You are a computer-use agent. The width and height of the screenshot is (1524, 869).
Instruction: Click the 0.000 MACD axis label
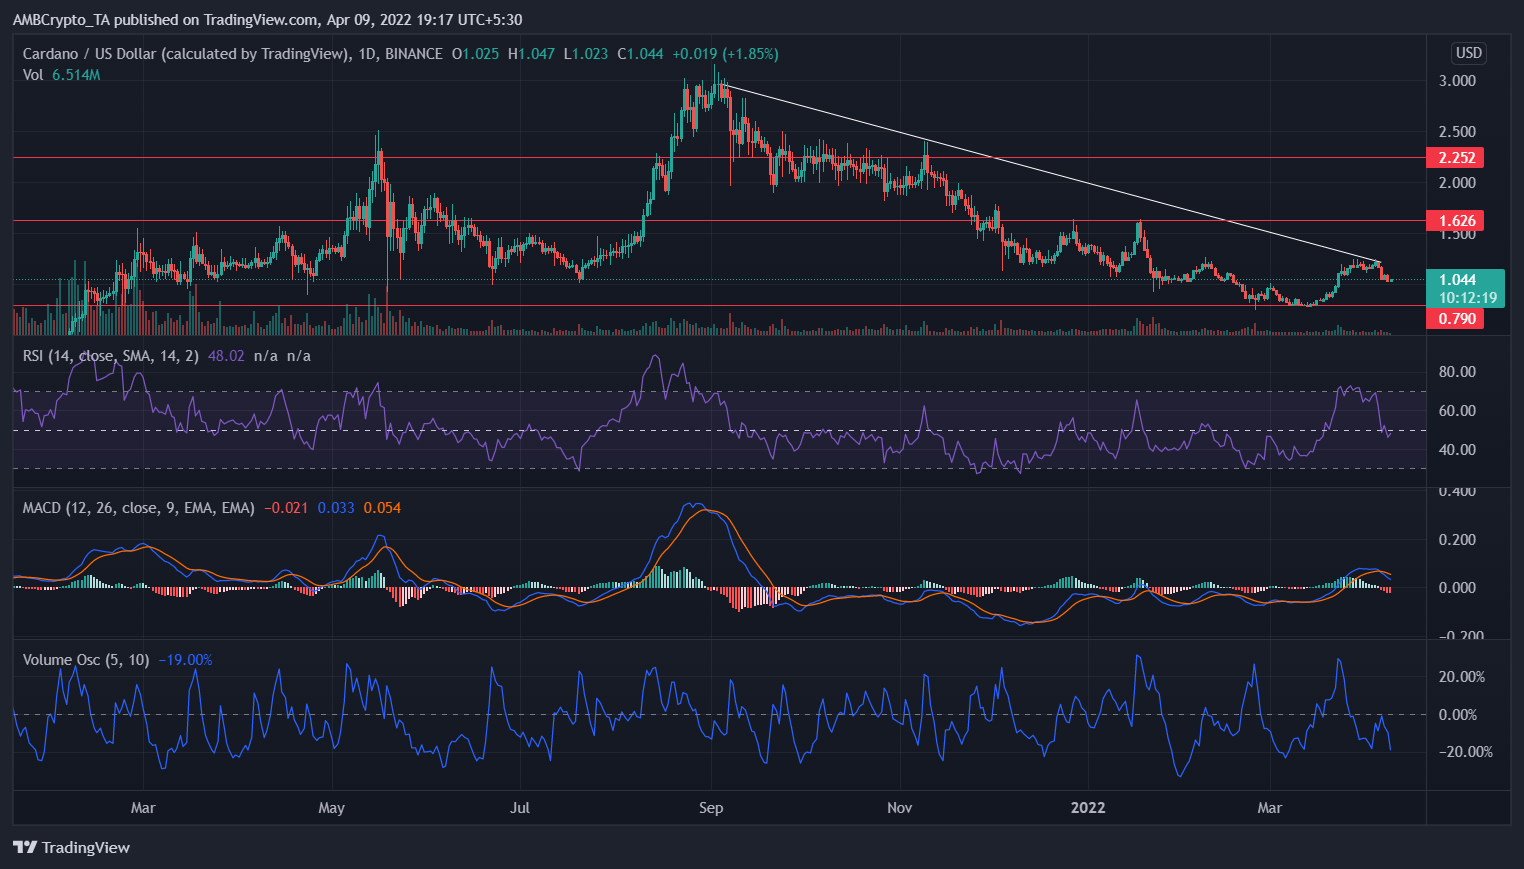(x=1457, y=588)
